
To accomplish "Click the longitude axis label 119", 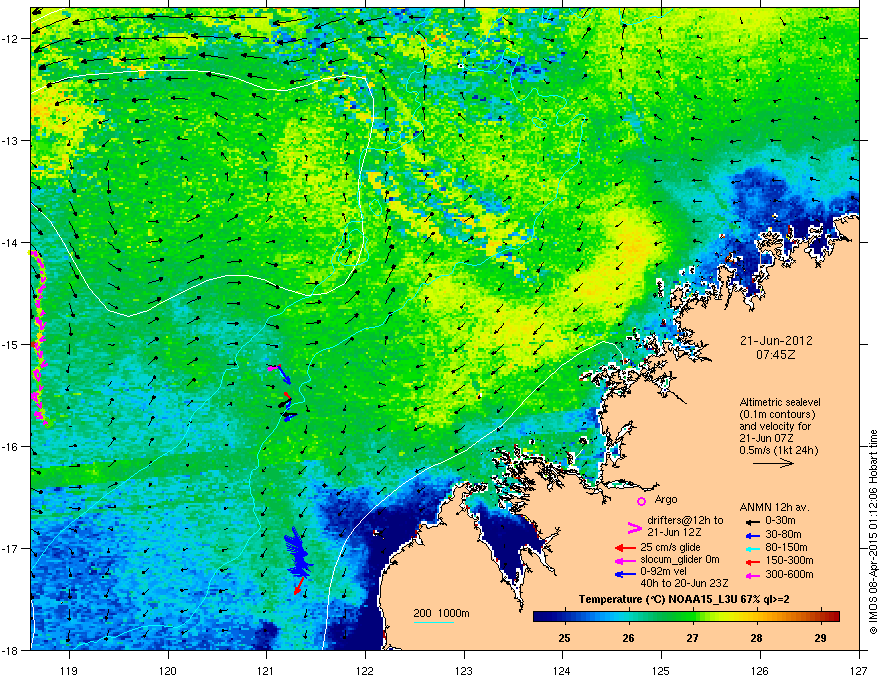I will pyautogui.click(x=69, y=670).
